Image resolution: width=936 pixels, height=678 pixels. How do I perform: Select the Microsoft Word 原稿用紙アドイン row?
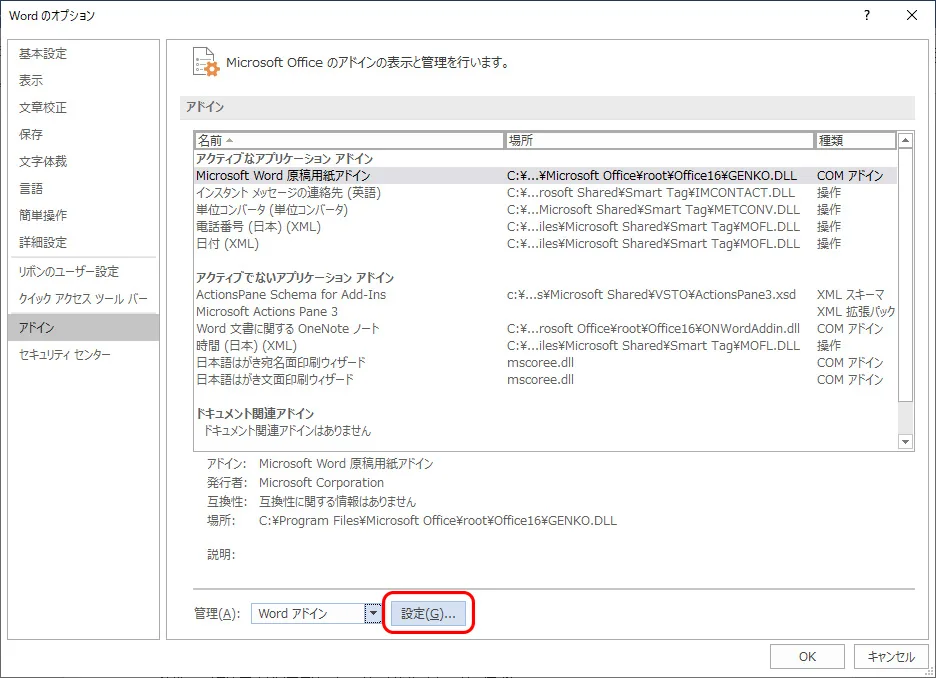tap(283, 176)
